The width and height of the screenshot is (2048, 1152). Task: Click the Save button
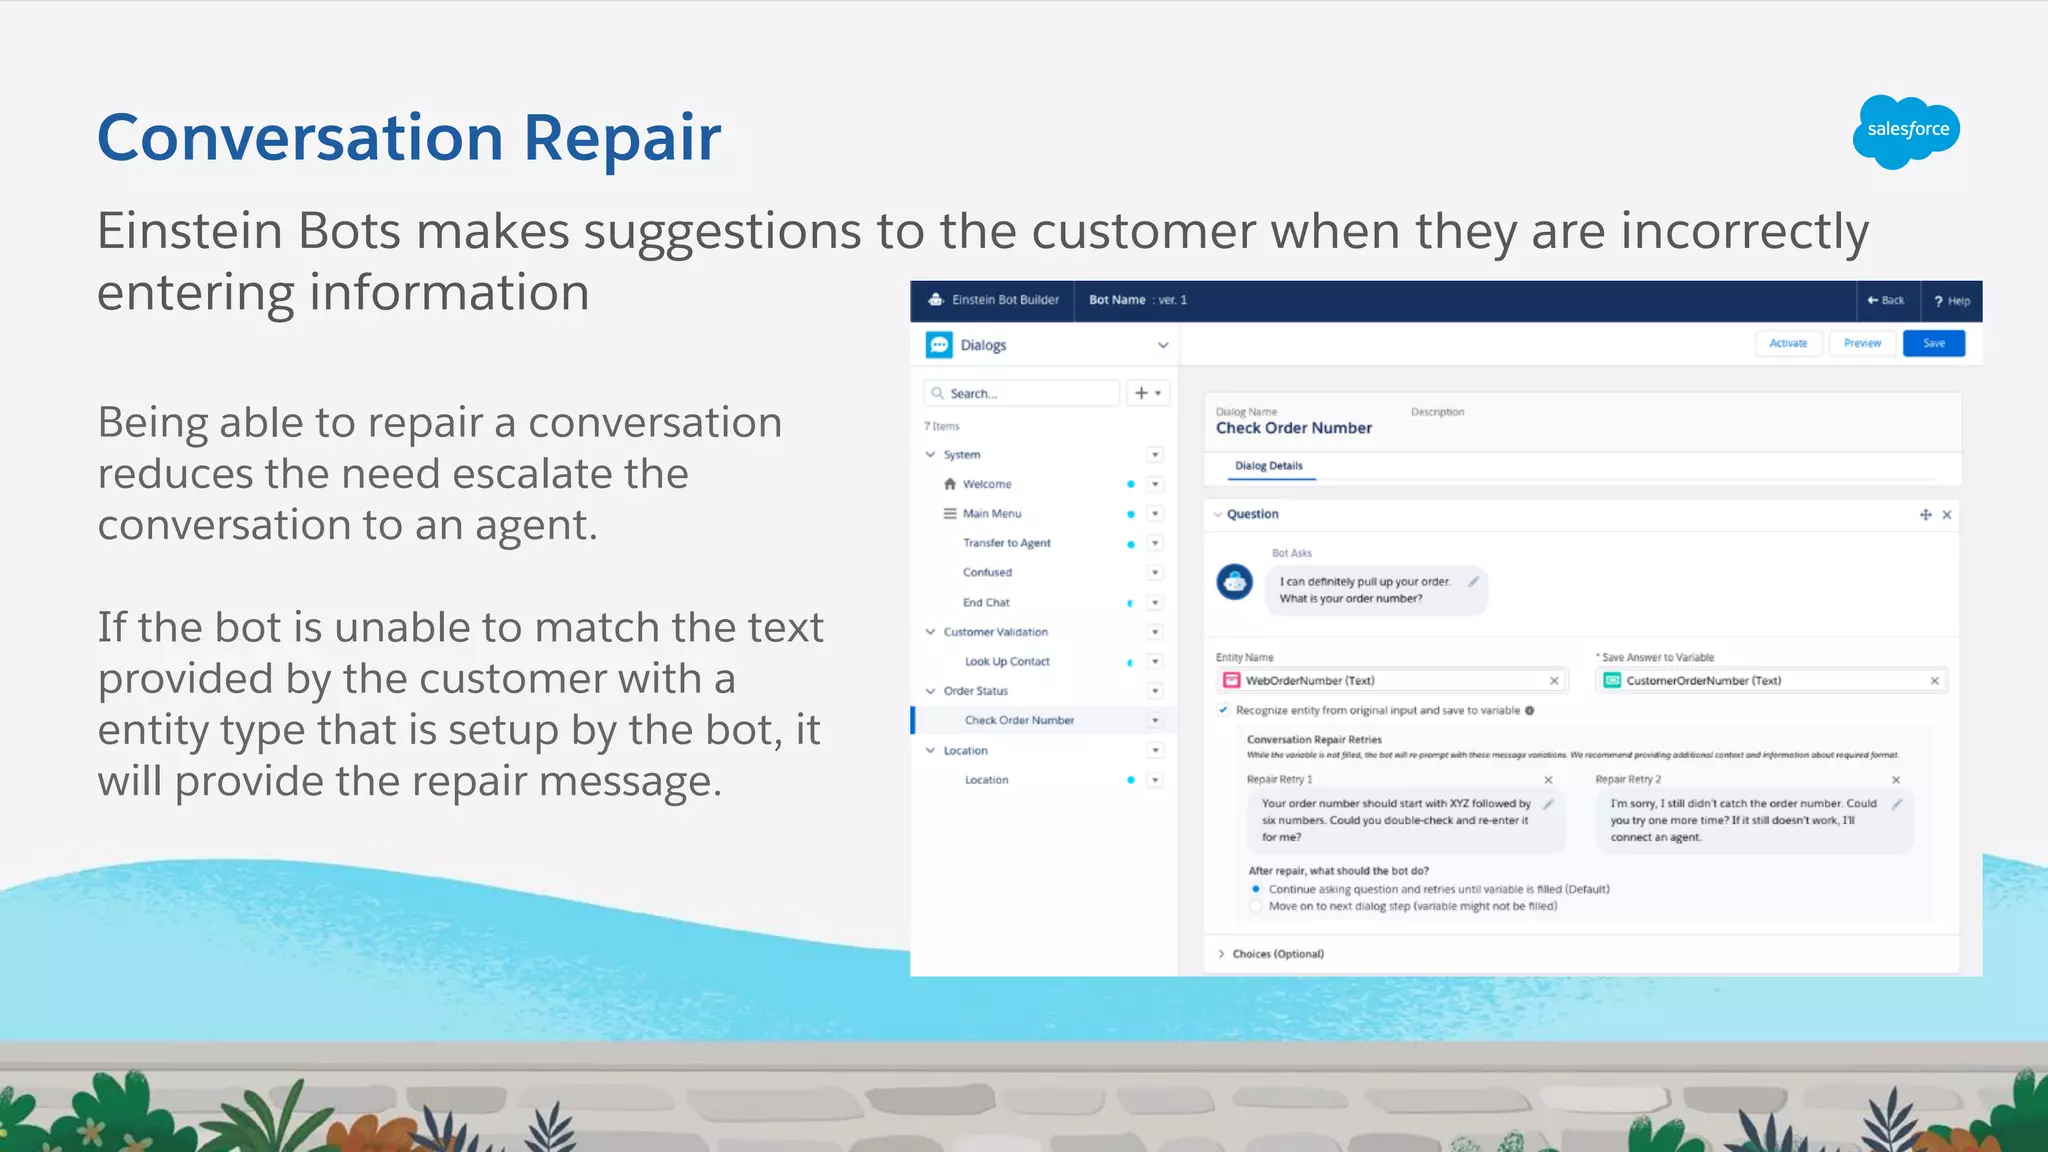(1934, 343)
